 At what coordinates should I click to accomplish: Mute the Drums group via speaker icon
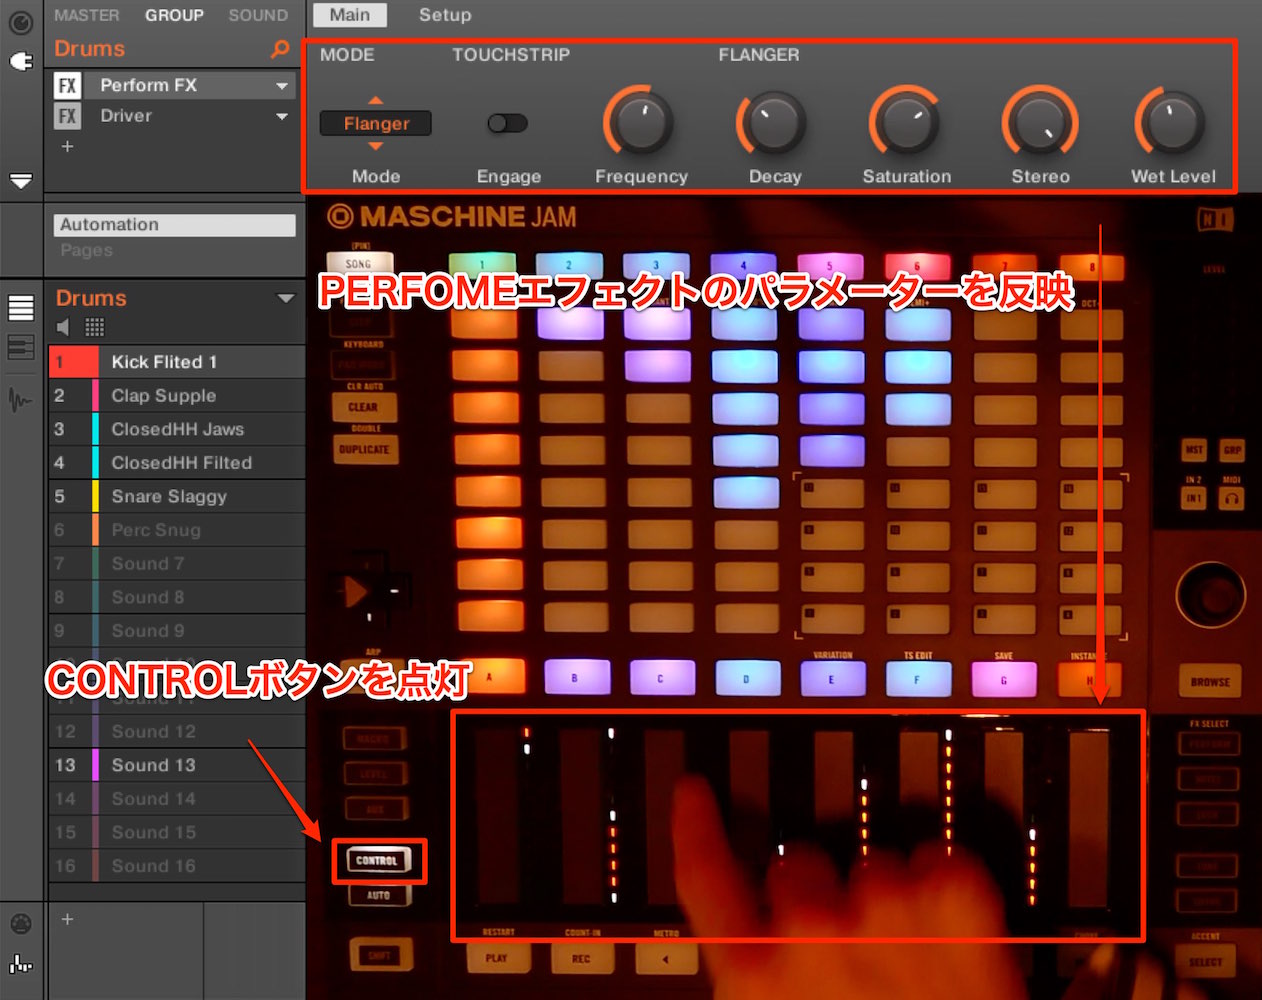pyautogui.click(x=64, y=327)
